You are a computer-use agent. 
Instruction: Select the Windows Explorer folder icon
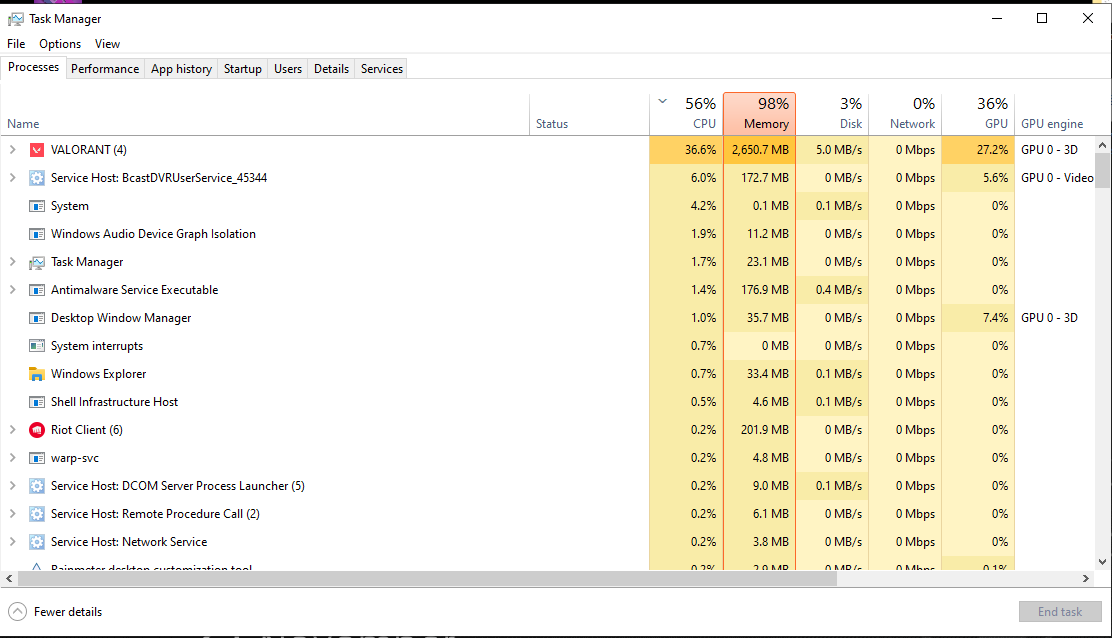[x=37, y=374]
